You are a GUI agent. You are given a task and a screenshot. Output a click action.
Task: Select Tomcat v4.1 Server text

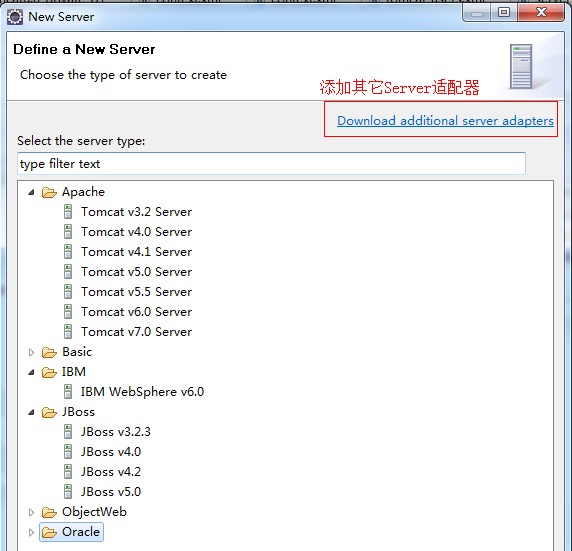pyautogui.click(x=136, y=252)
